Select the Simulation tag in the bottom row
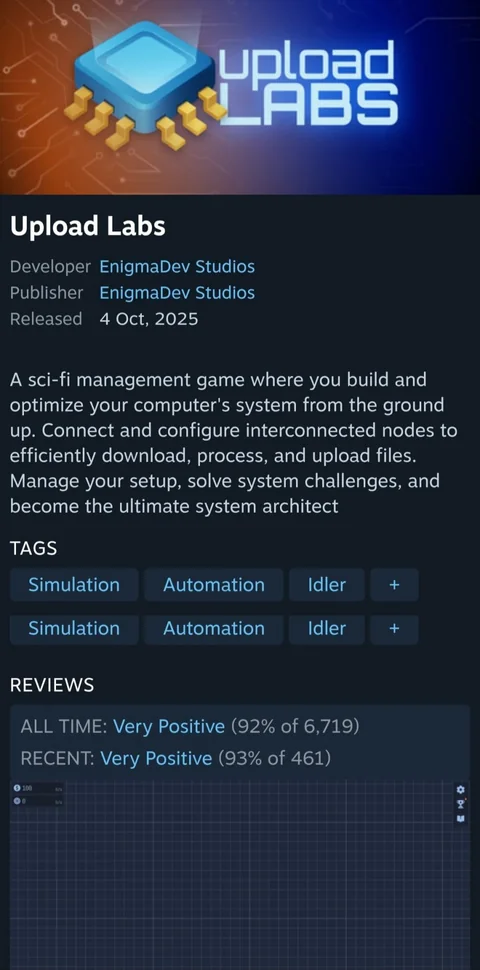 tap(74, 629)
